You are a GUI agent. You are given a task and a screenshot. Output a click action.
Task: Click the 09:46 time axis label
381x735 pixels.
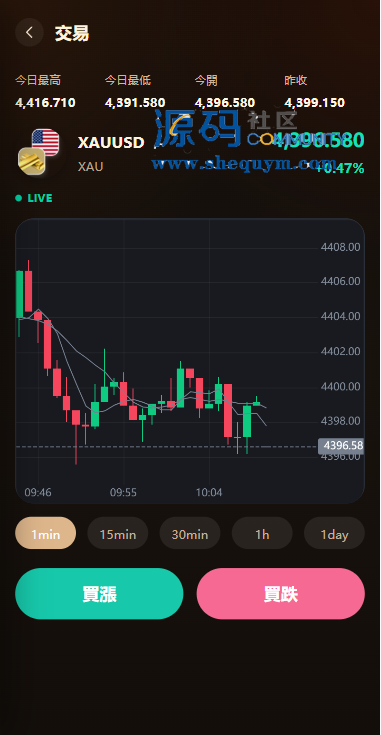(38, 493)
